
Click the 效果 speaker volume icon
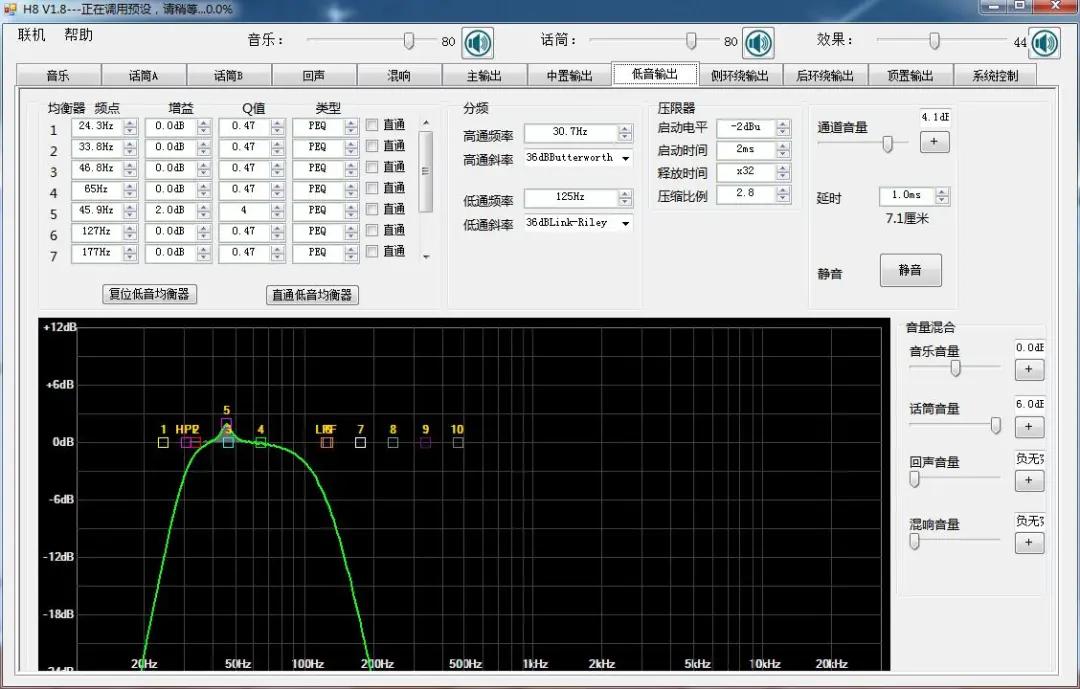pos(1044,43)
